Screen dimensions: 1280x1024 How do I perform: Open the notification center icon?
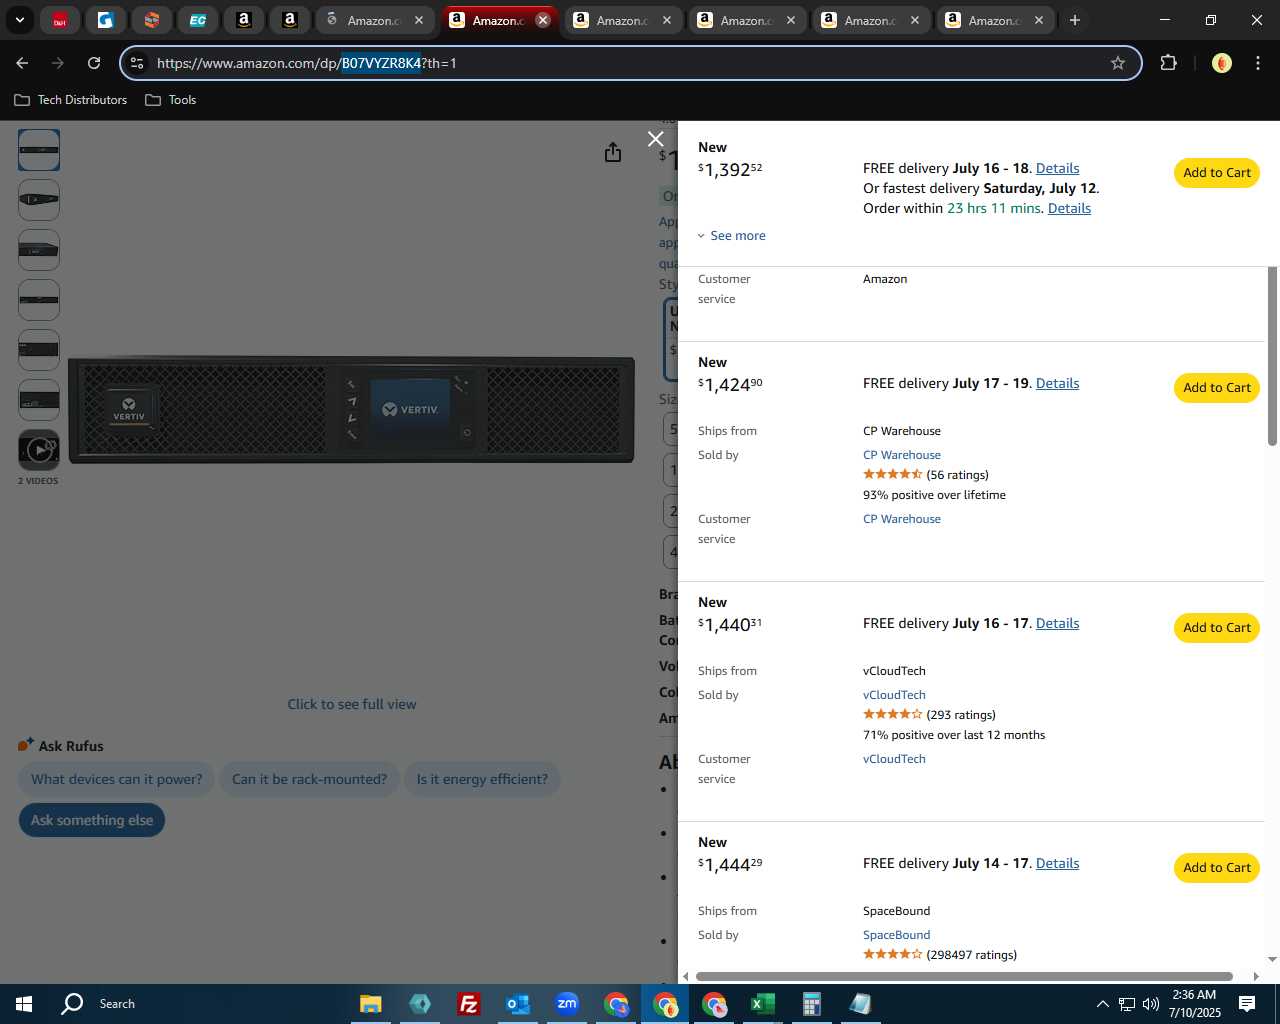tap(1247, 1004)
